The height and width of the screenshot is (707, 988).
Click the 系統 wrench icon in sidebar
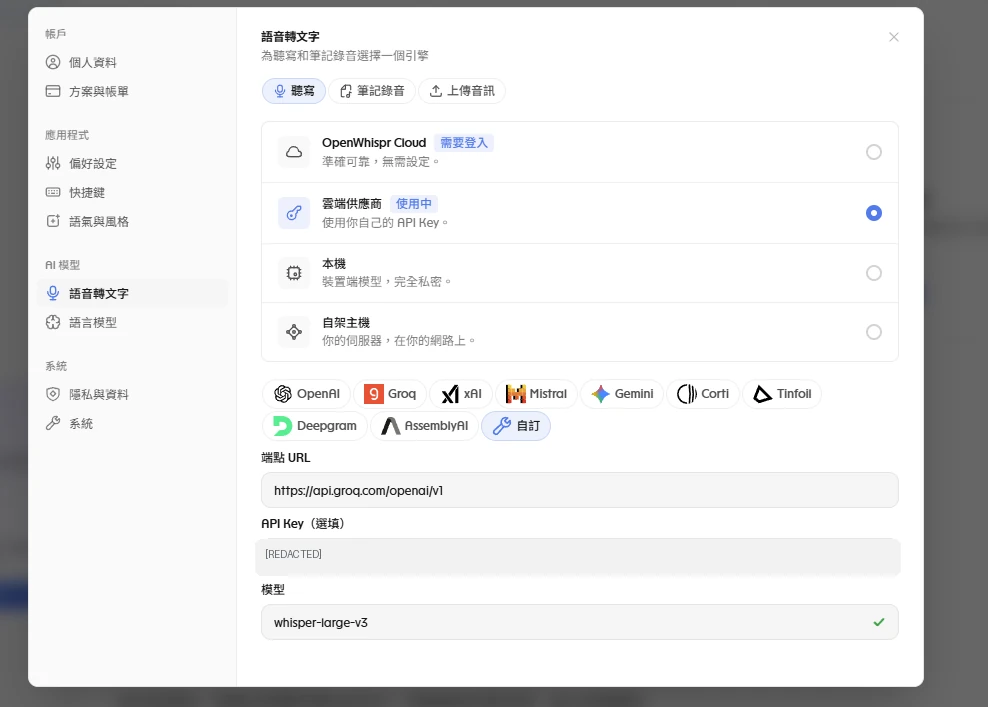point(53,423)
